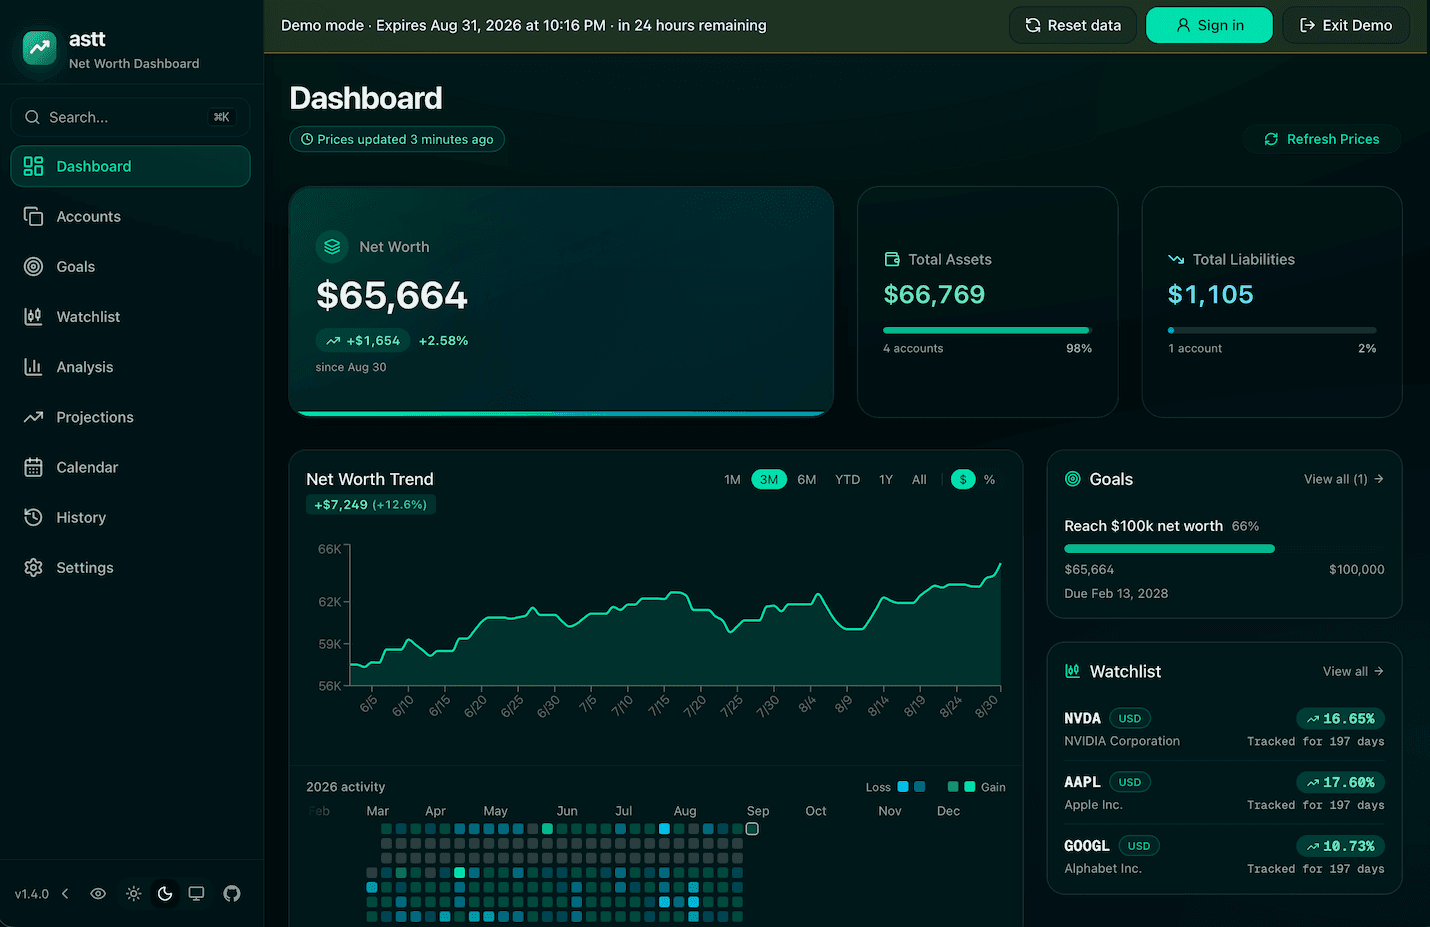Click the Analysis bar chart icon
This screenshot has width=1430, height=927.
[33, 367]
